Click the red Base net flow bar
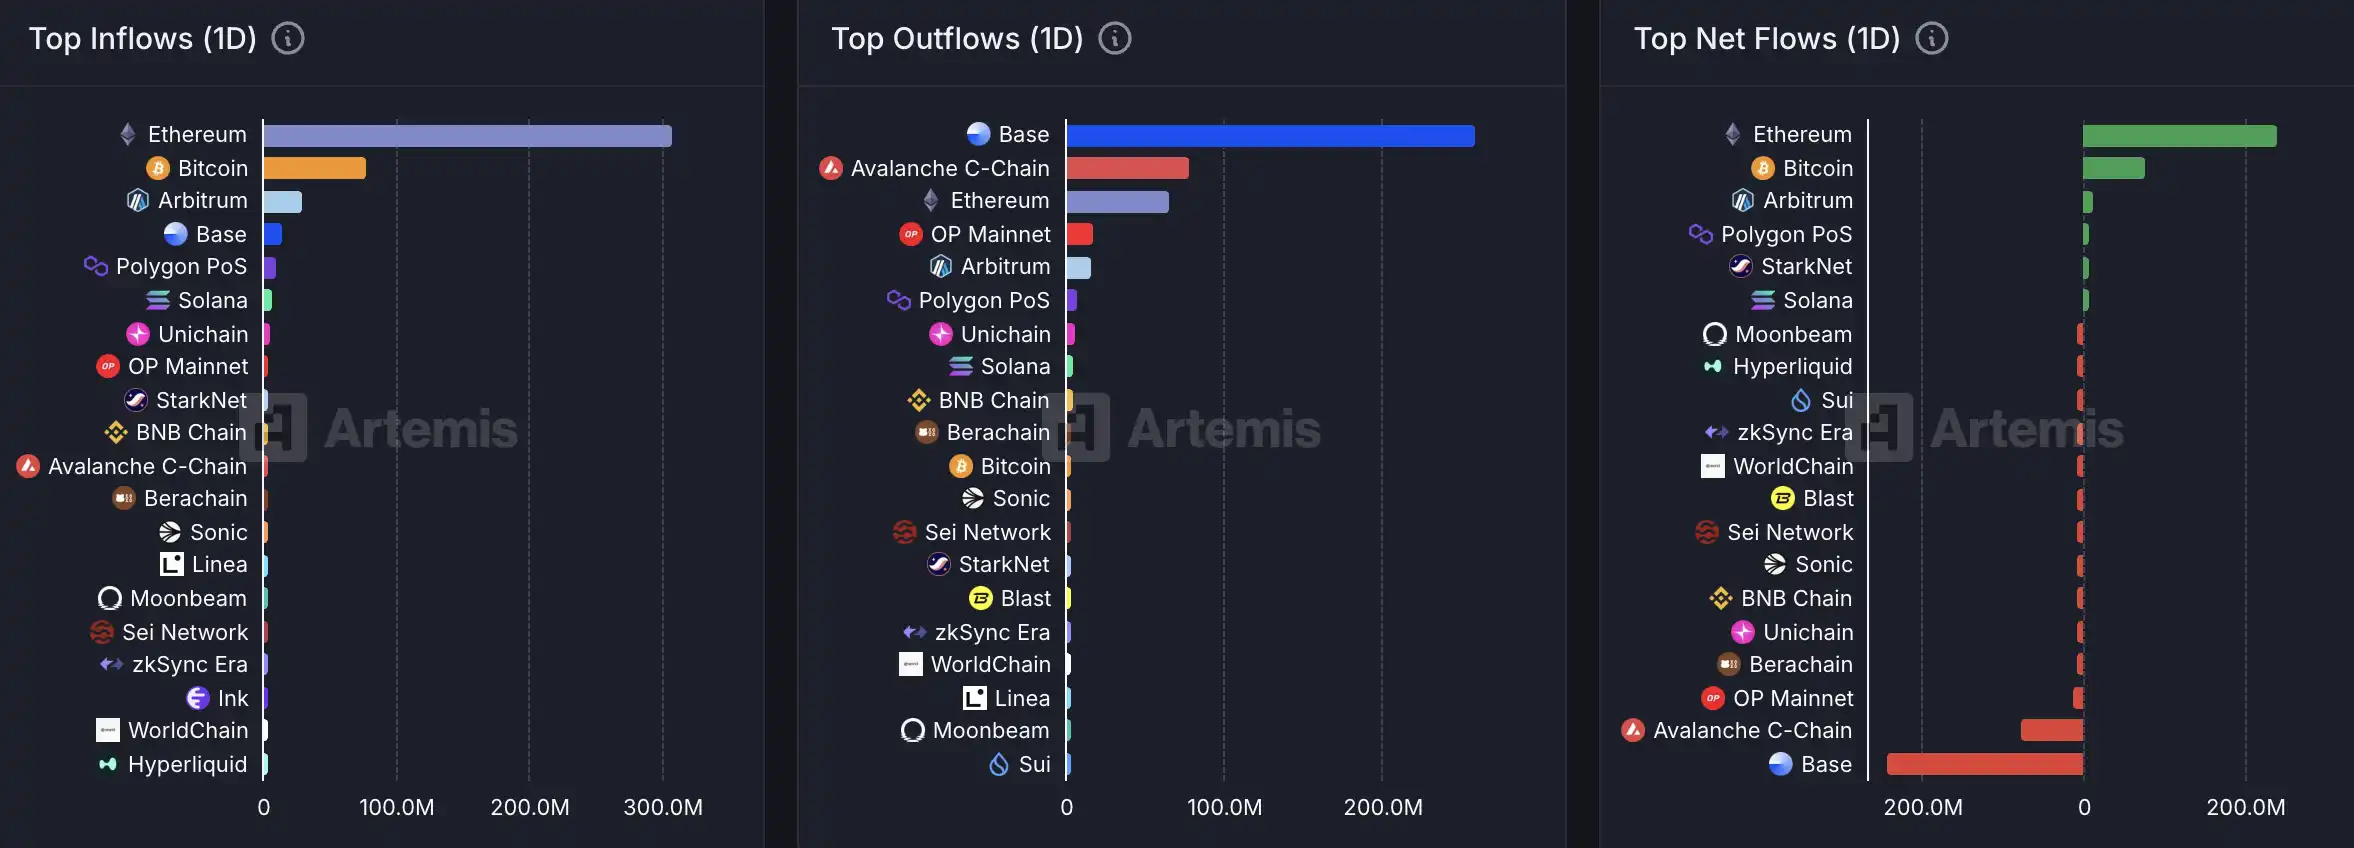 pyautogui.click(x=1984, y=764)
